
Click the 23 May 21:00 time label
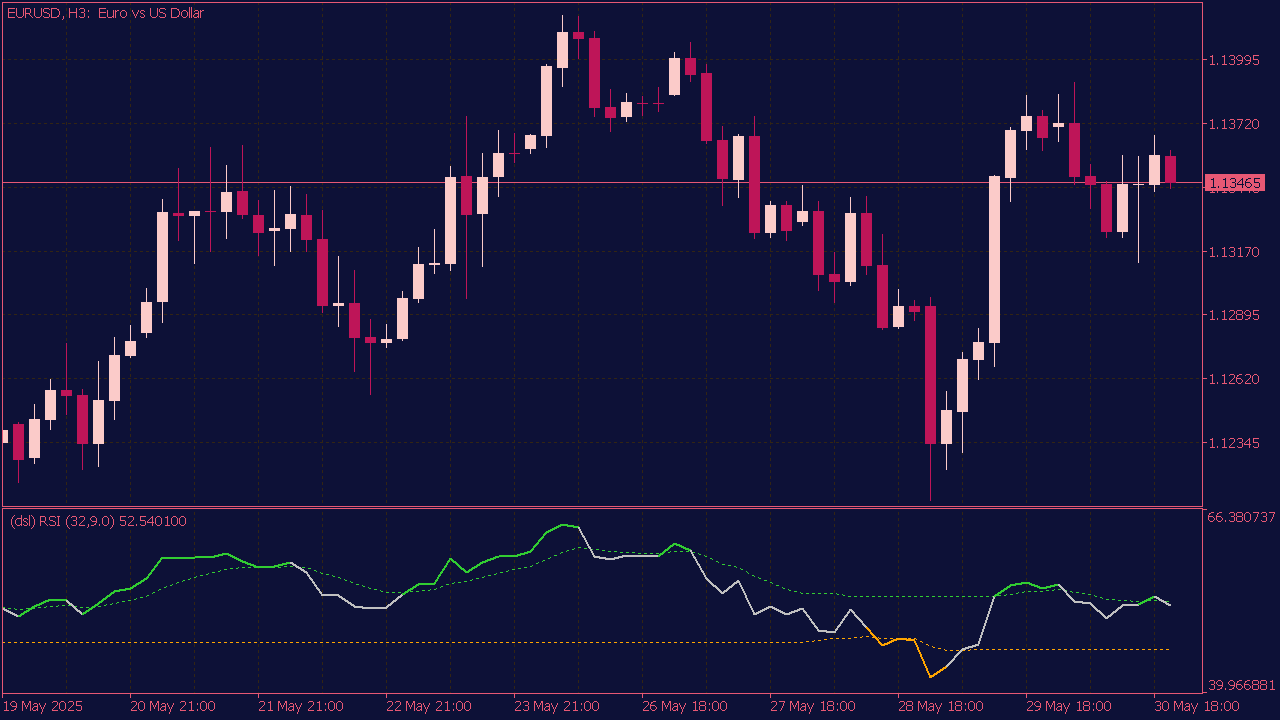556,706
